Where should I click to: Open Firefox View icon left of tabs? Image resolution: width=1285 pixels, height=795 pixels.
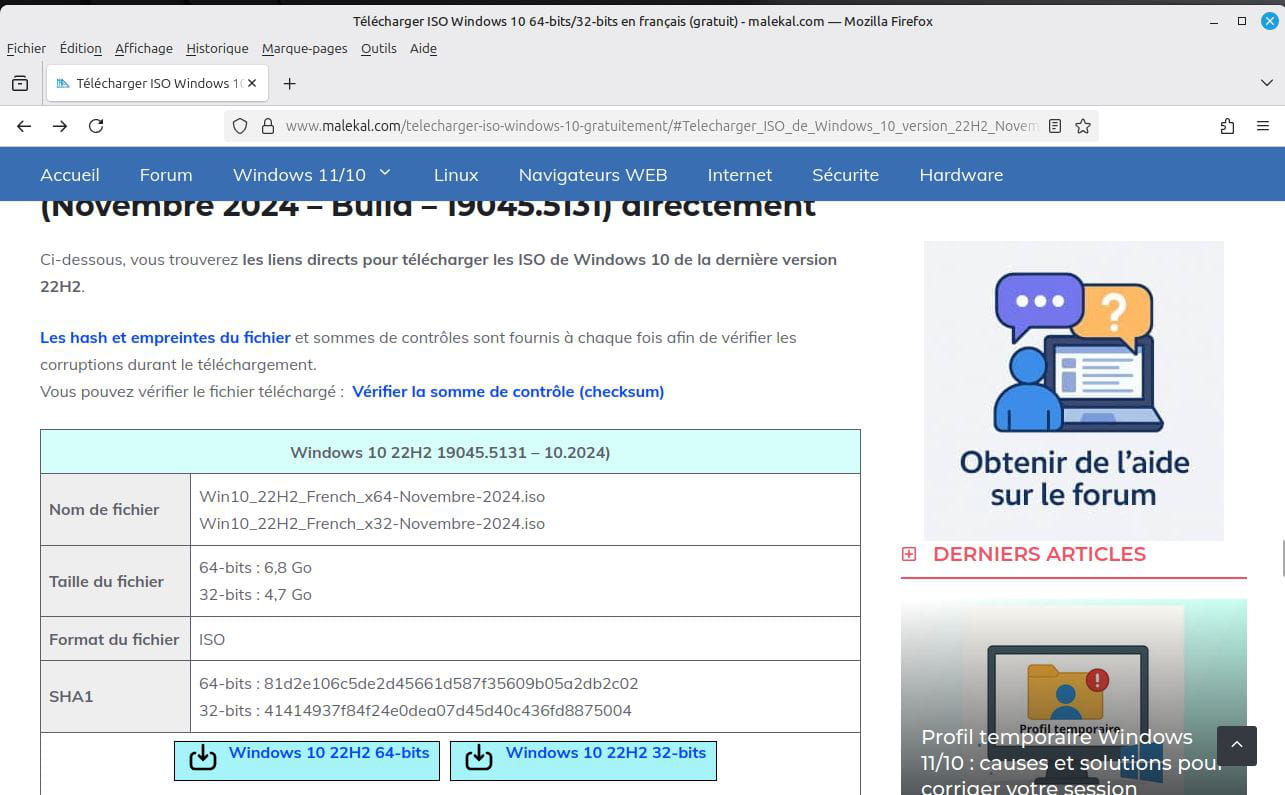20,83
